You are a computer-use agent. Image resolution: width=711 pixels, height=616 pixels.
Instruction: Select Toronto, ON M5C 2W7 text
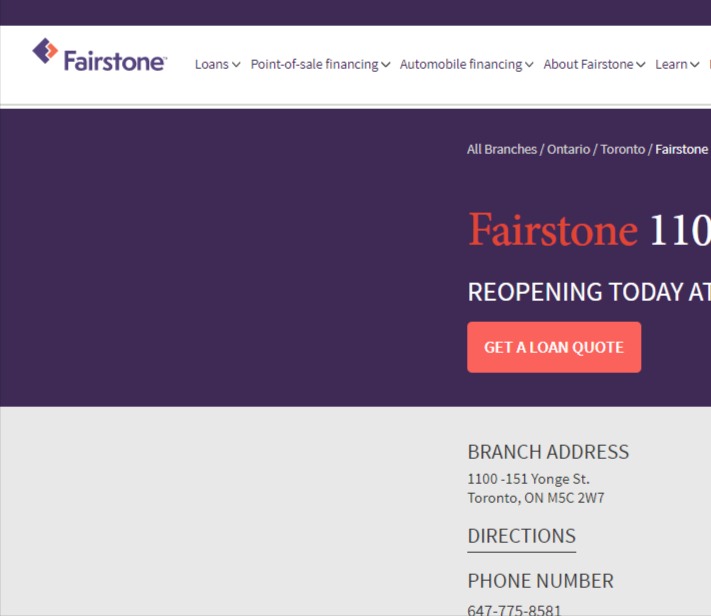536,498
